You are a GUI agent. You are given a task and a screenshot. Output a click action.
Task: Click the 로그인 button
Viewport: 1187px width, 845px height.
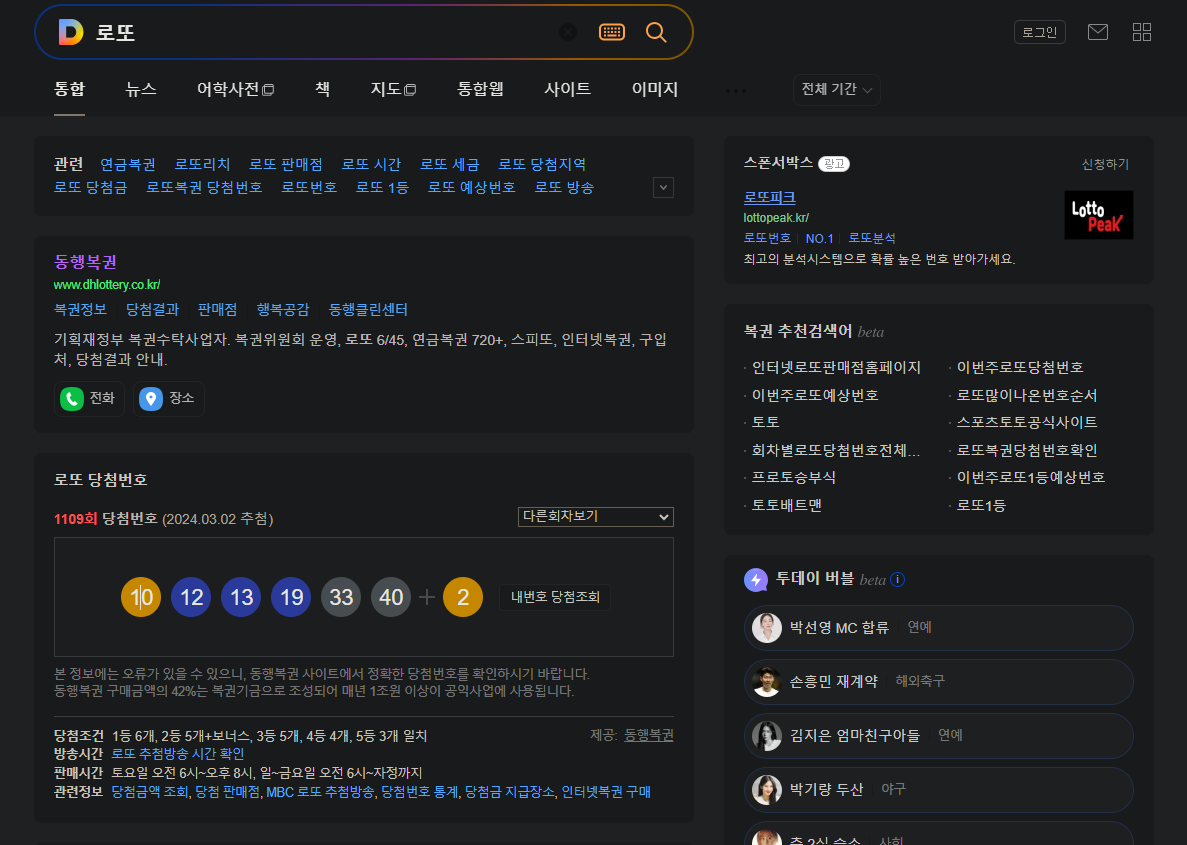(1039, 32)
